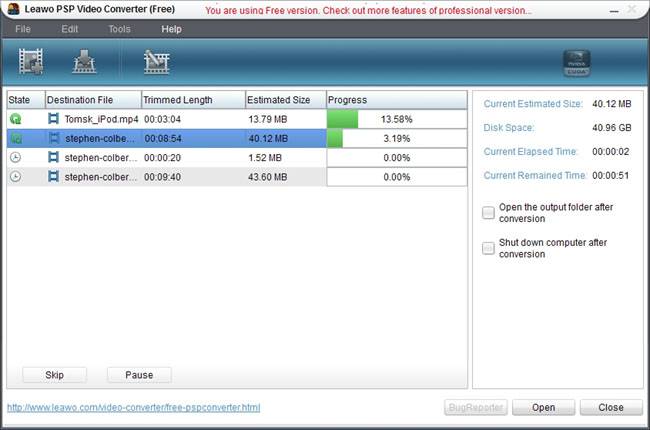The width and height of the screenshot is (650, 430).
Task: Click the 43.60 MB estimated size
Action: click(x=268, y=177)
